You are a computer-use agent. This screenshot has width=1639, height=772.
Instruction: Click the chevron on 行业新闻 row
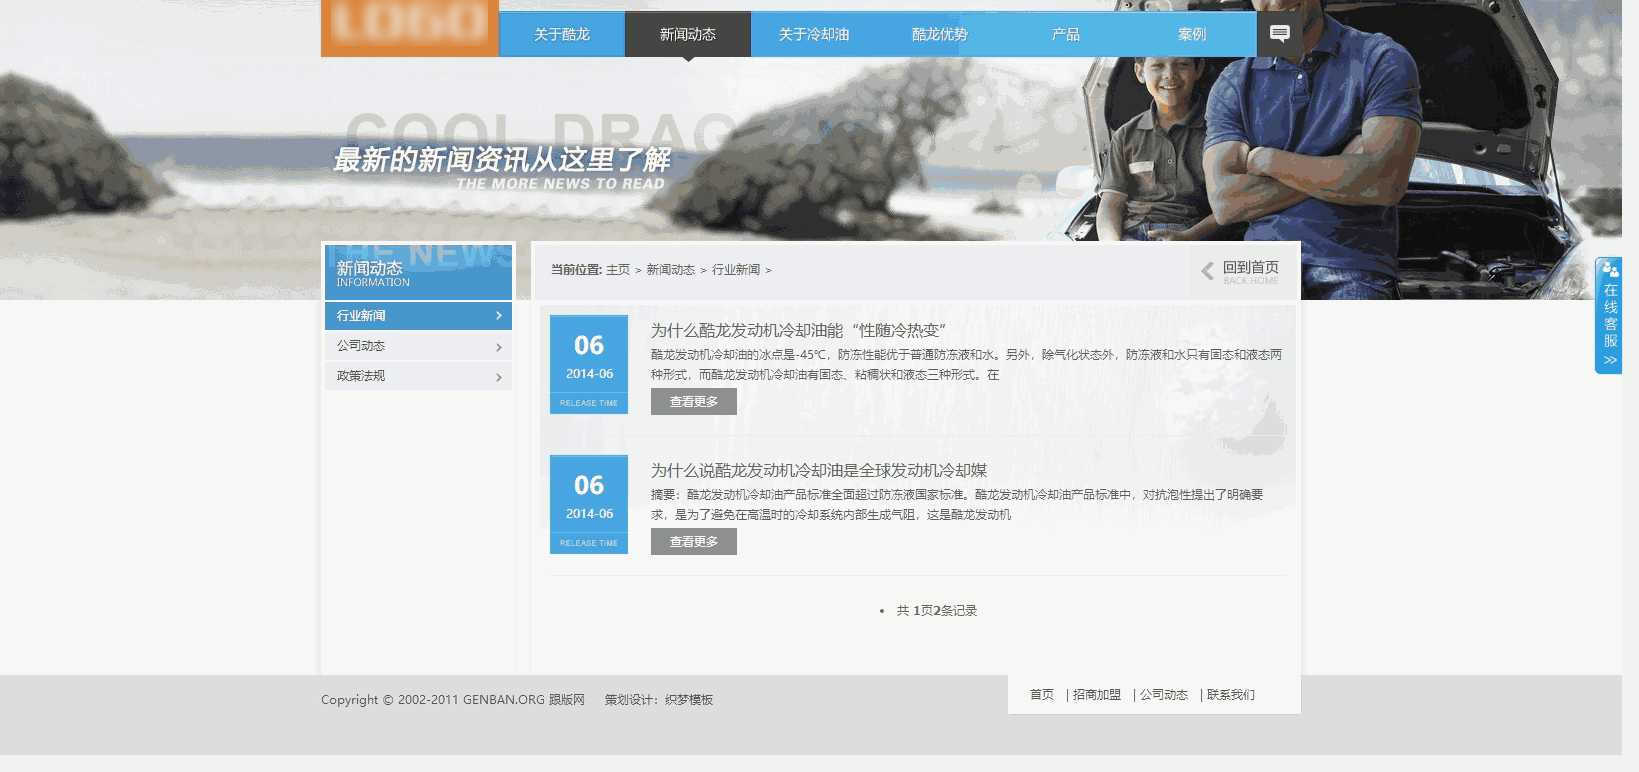pos(498,316)
